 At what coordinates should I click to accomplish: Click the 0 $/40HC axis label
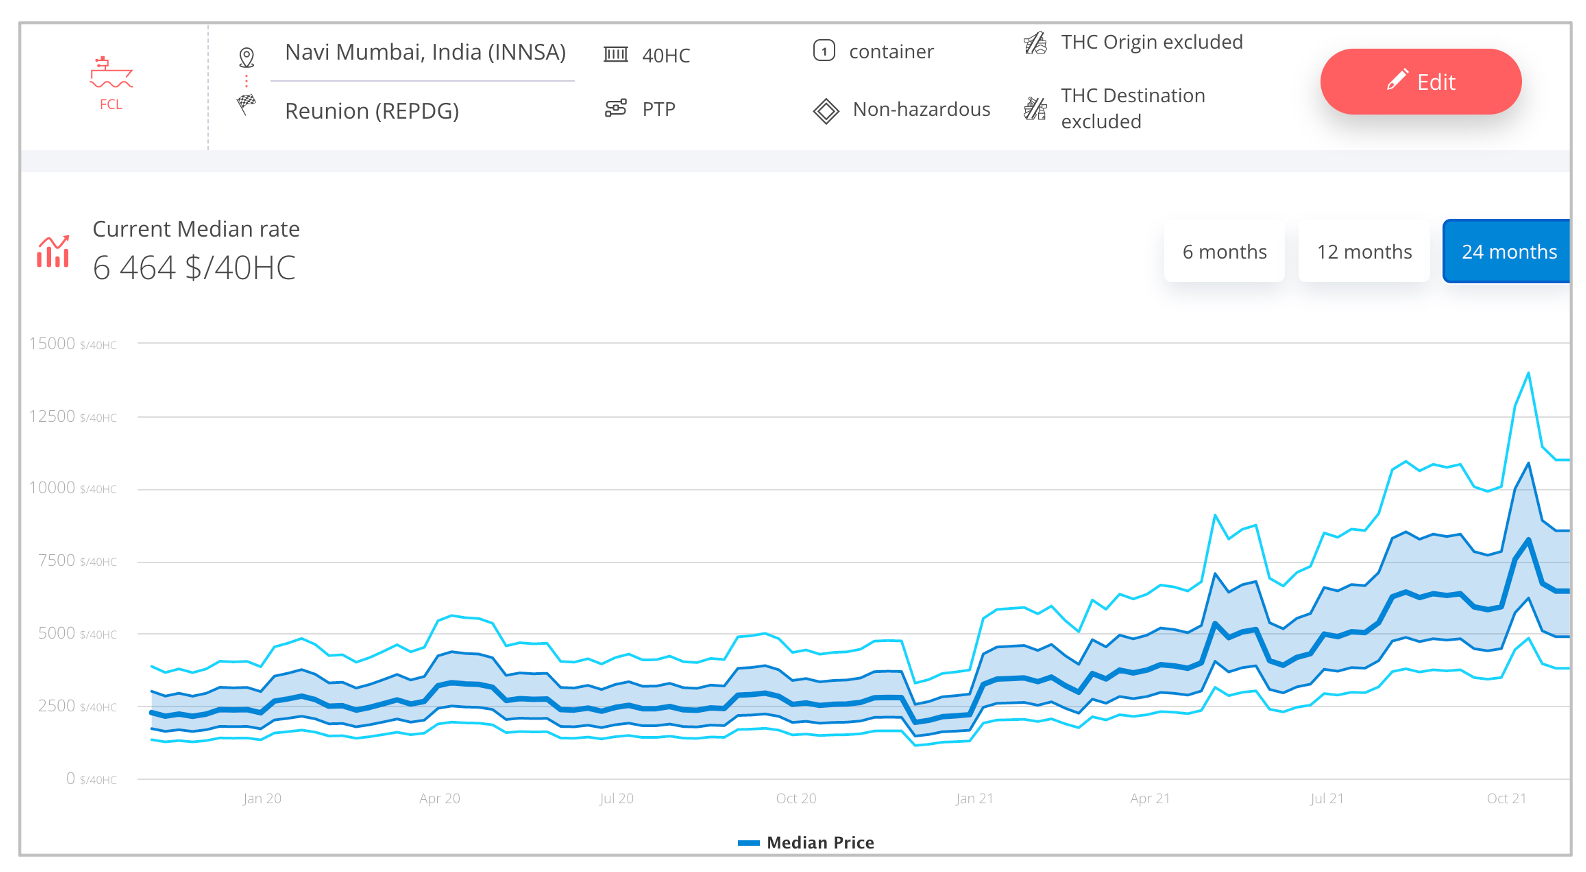point(91,779)
